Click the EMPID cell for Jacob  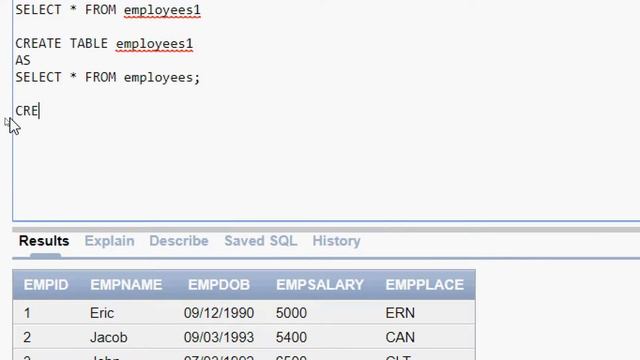point(27,338)
